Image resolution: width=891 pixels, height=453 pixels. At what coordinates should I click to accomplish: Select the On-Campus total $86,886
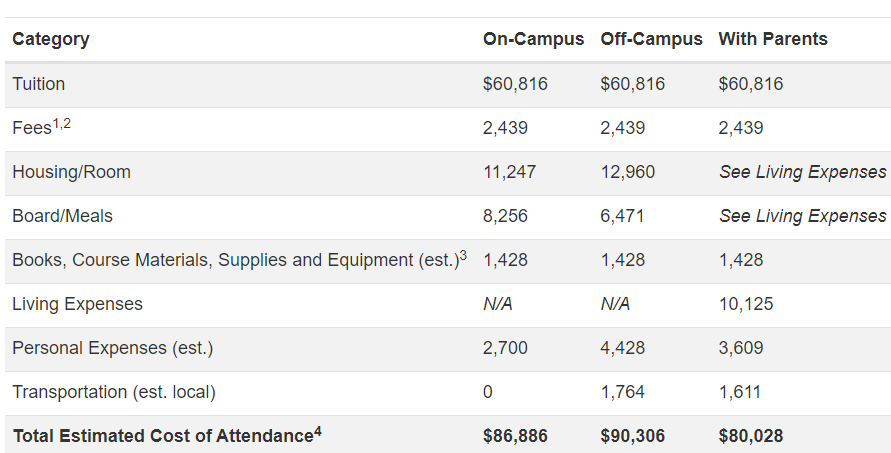pos(515,436)
